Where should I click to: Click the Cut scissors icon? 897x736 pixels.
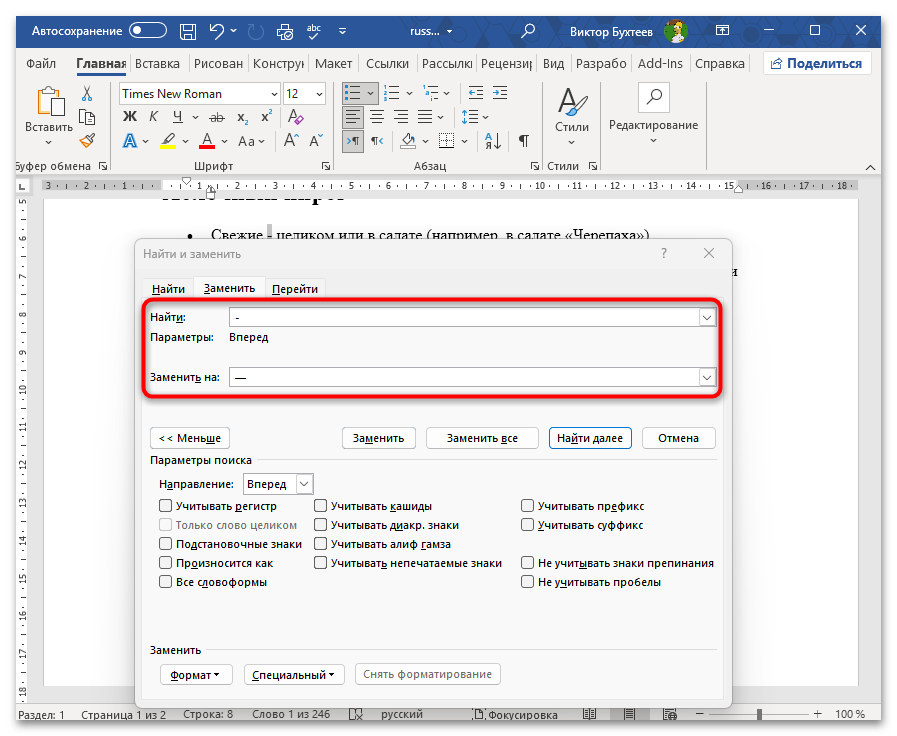87,93
